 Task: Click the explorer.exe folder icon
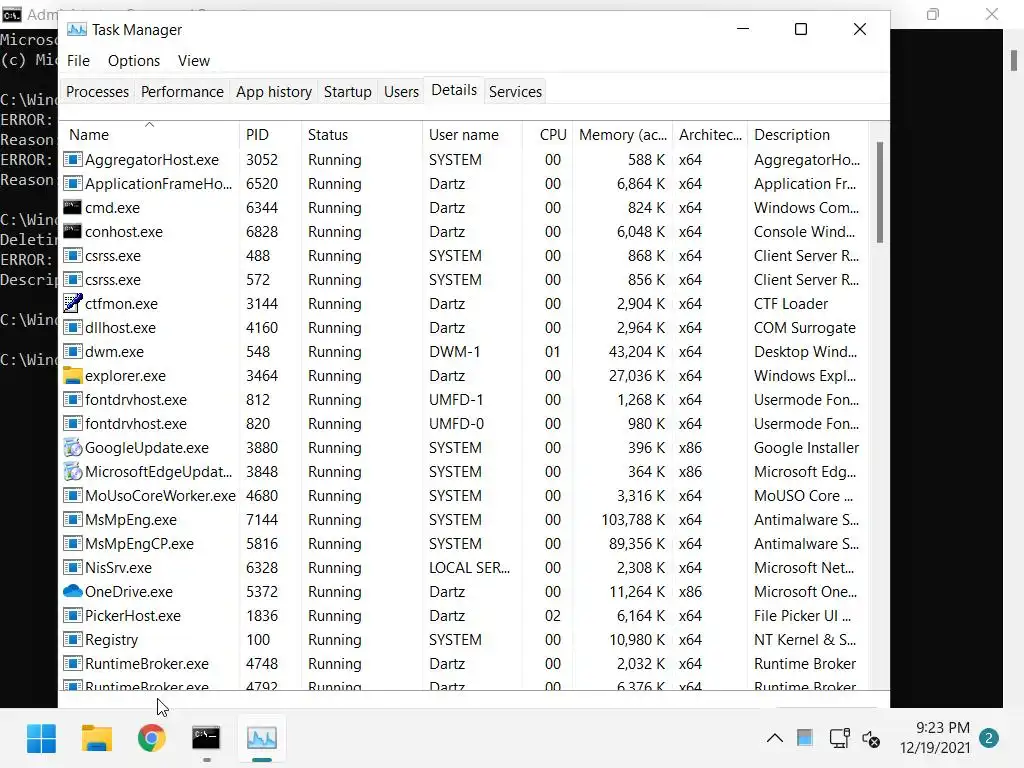click(x=72, y=376)
